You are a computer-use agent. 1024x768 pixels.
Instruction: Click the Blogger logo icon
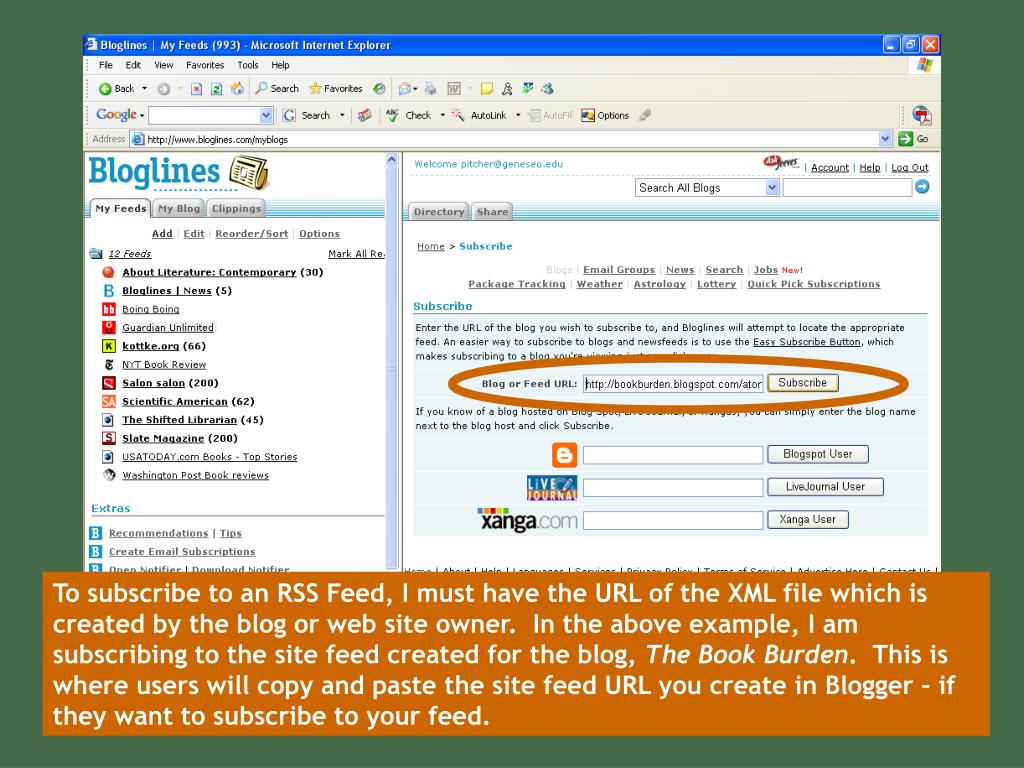564,455
